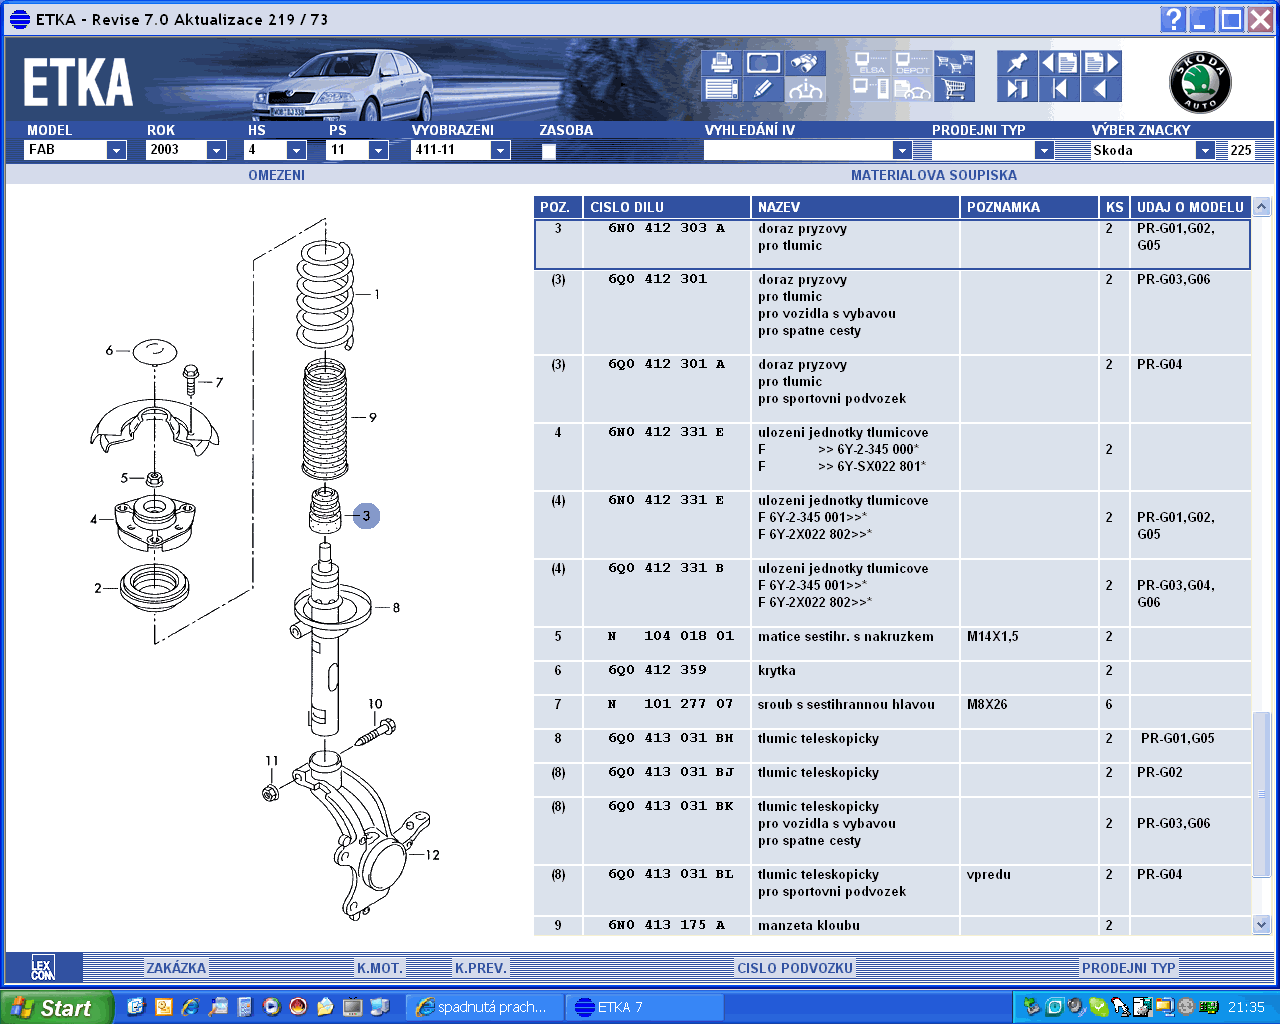Expand the VYHLEDÁNÍ IV dropdown

point(902,150)
